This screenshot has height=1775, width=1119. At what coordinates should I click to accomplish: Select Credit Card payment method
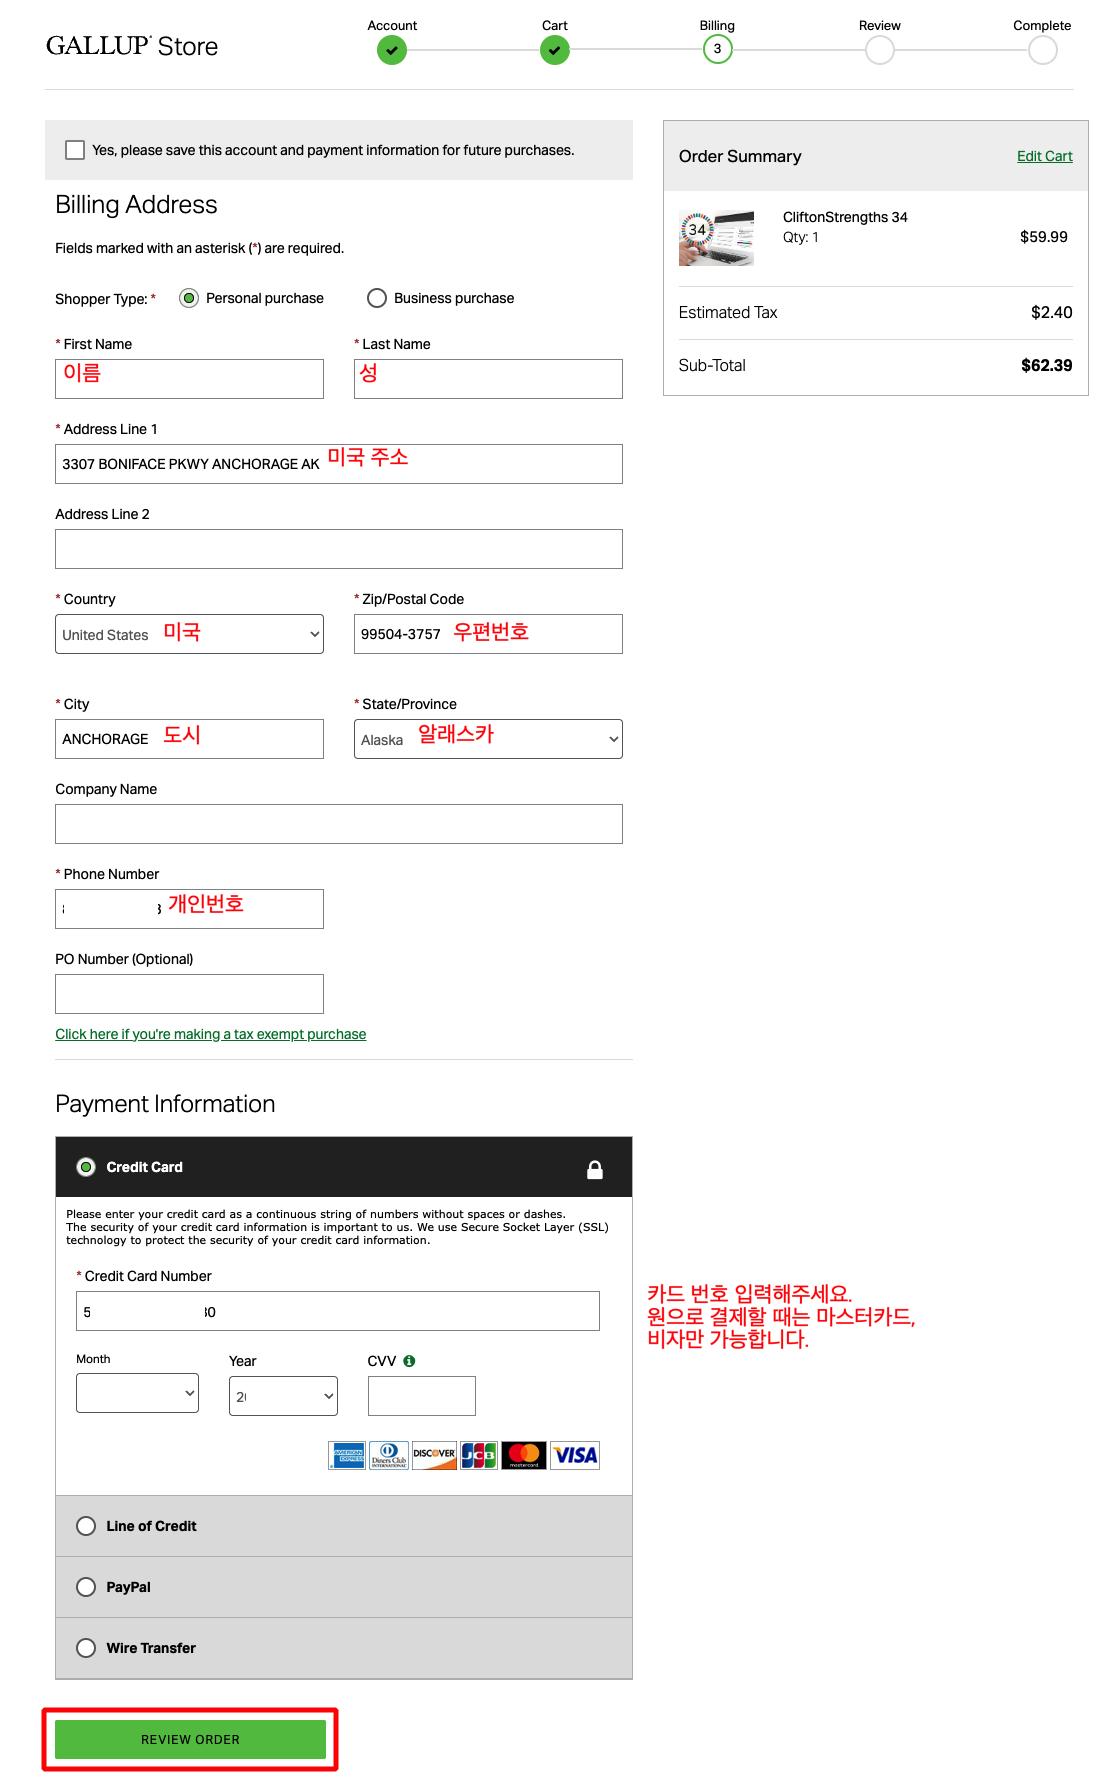point(86,1167)
